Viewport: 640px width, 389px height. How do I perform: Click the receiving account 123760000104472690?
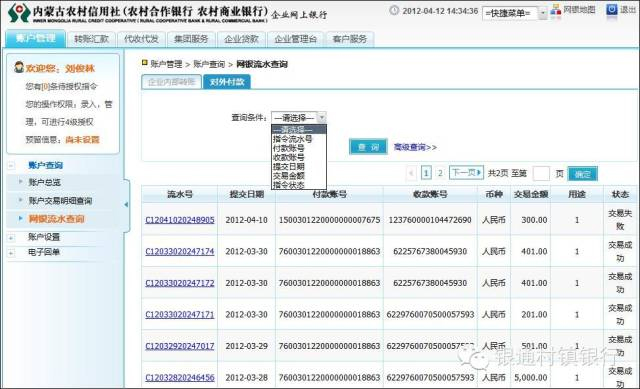(x=430, y=220)
